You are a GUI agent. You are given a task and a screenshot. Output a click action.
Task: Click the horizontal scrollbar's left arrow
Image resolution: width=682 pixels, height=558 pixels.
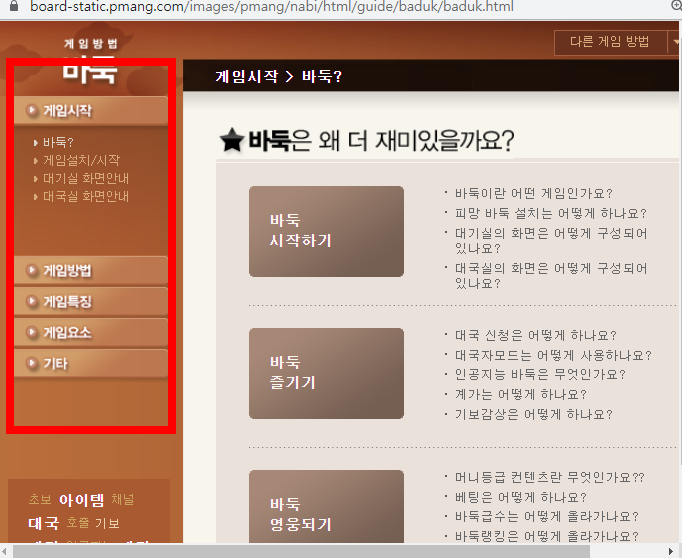tap(6, 551)
